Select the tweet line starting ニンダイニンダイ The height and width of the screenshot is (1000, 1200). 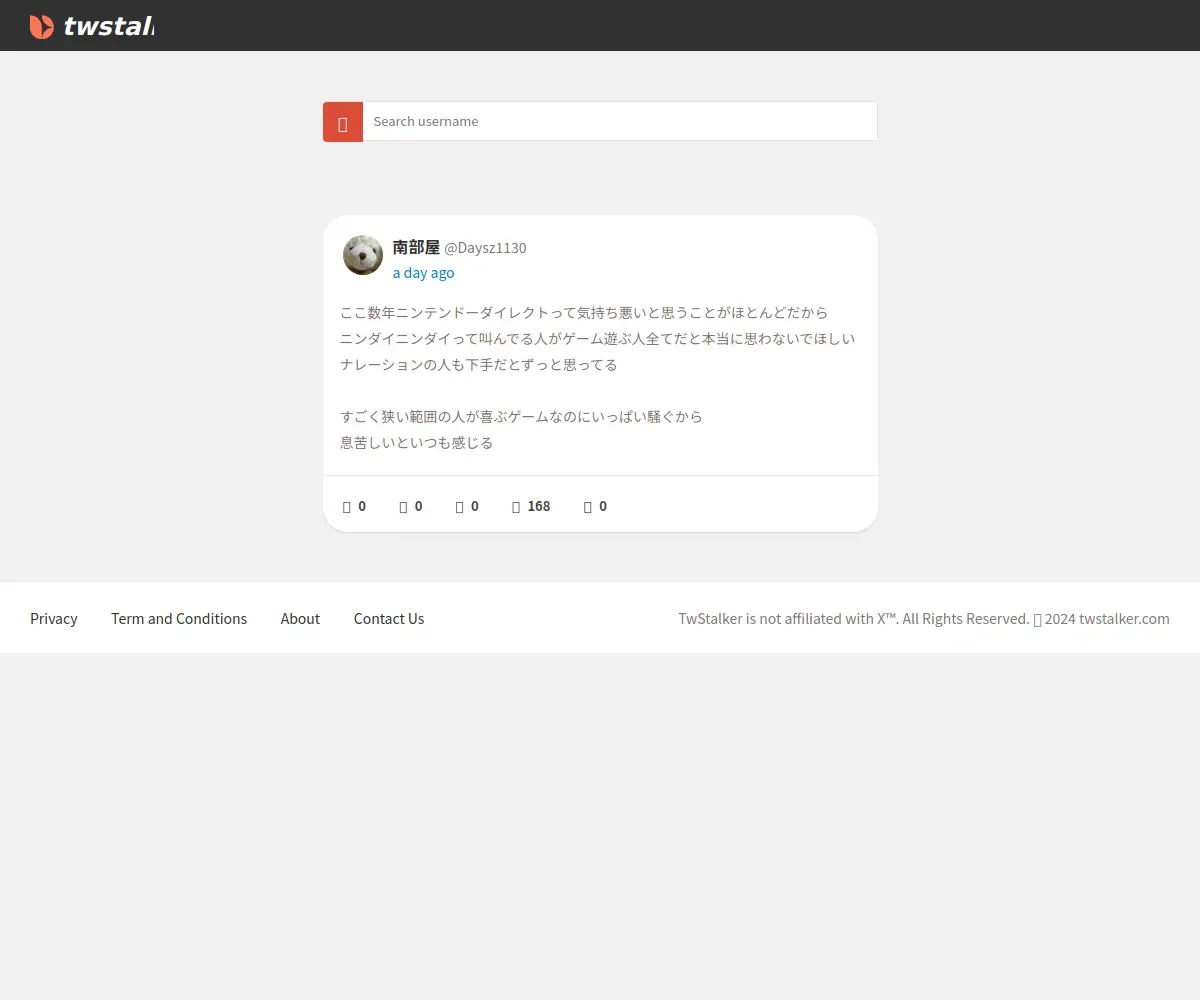pyautogui.click(x=598, y=338)
